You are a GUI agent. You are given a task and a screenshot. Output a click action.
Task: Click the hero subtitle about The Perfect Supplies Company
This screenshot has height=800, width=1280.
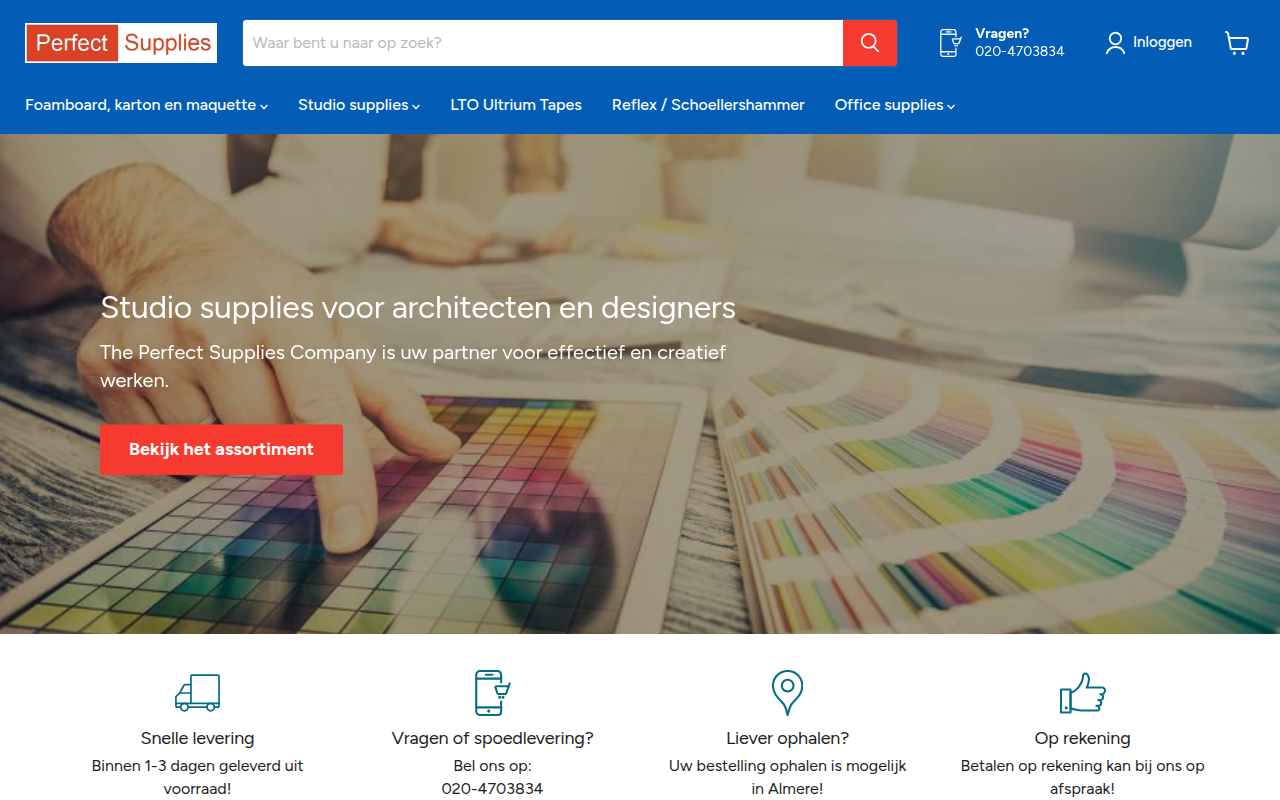click(x=413, y=366)
